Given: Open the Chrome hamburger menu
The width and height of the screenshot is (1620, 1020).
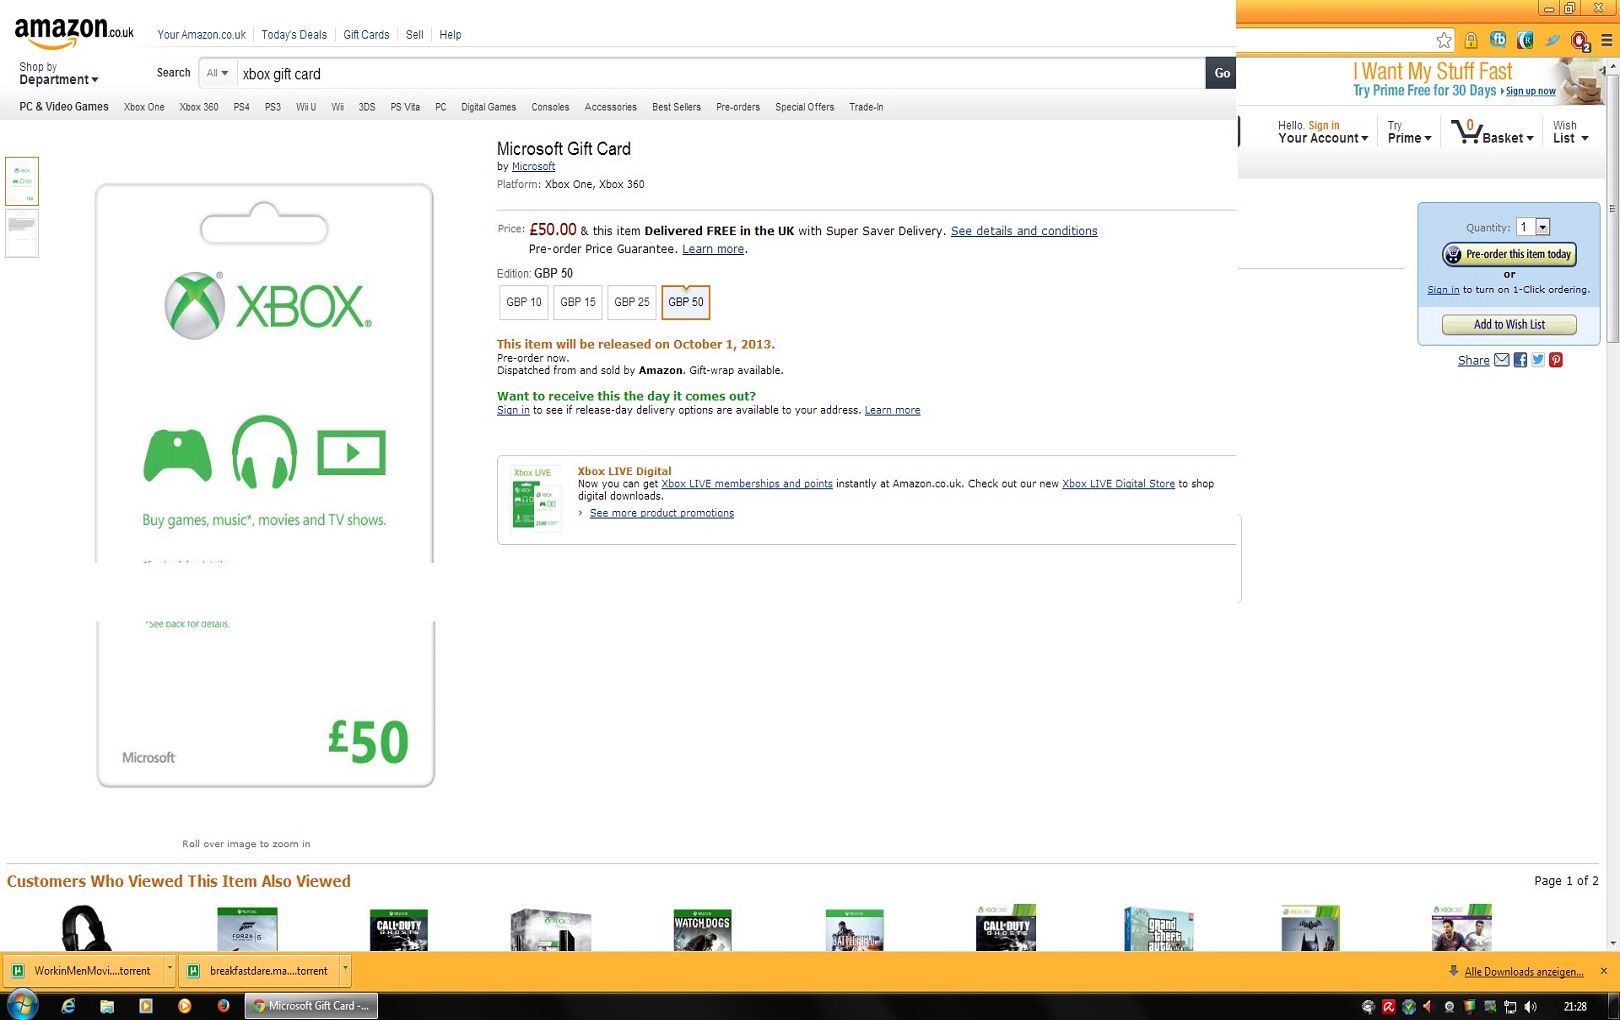Looking at the screenshot, I should 1606,41.
